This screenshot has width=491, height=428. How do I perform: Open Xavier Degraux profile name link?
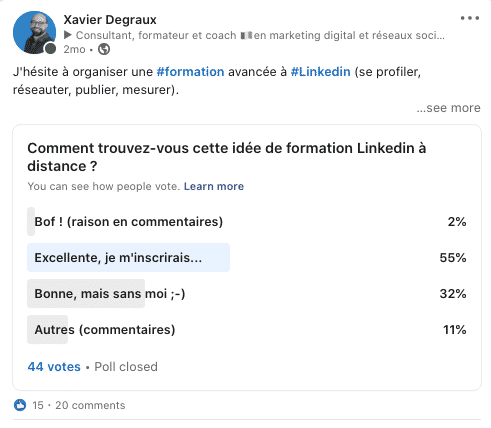point(110,20)
